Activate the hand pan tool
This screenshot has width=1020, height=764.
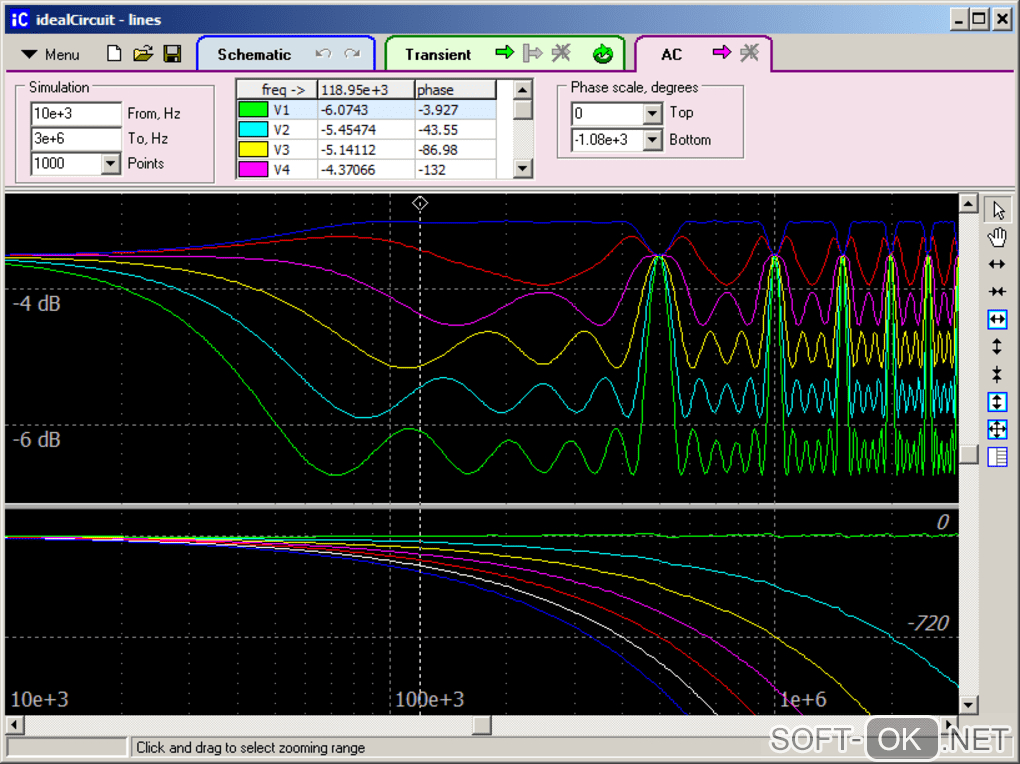click(997, 237)
